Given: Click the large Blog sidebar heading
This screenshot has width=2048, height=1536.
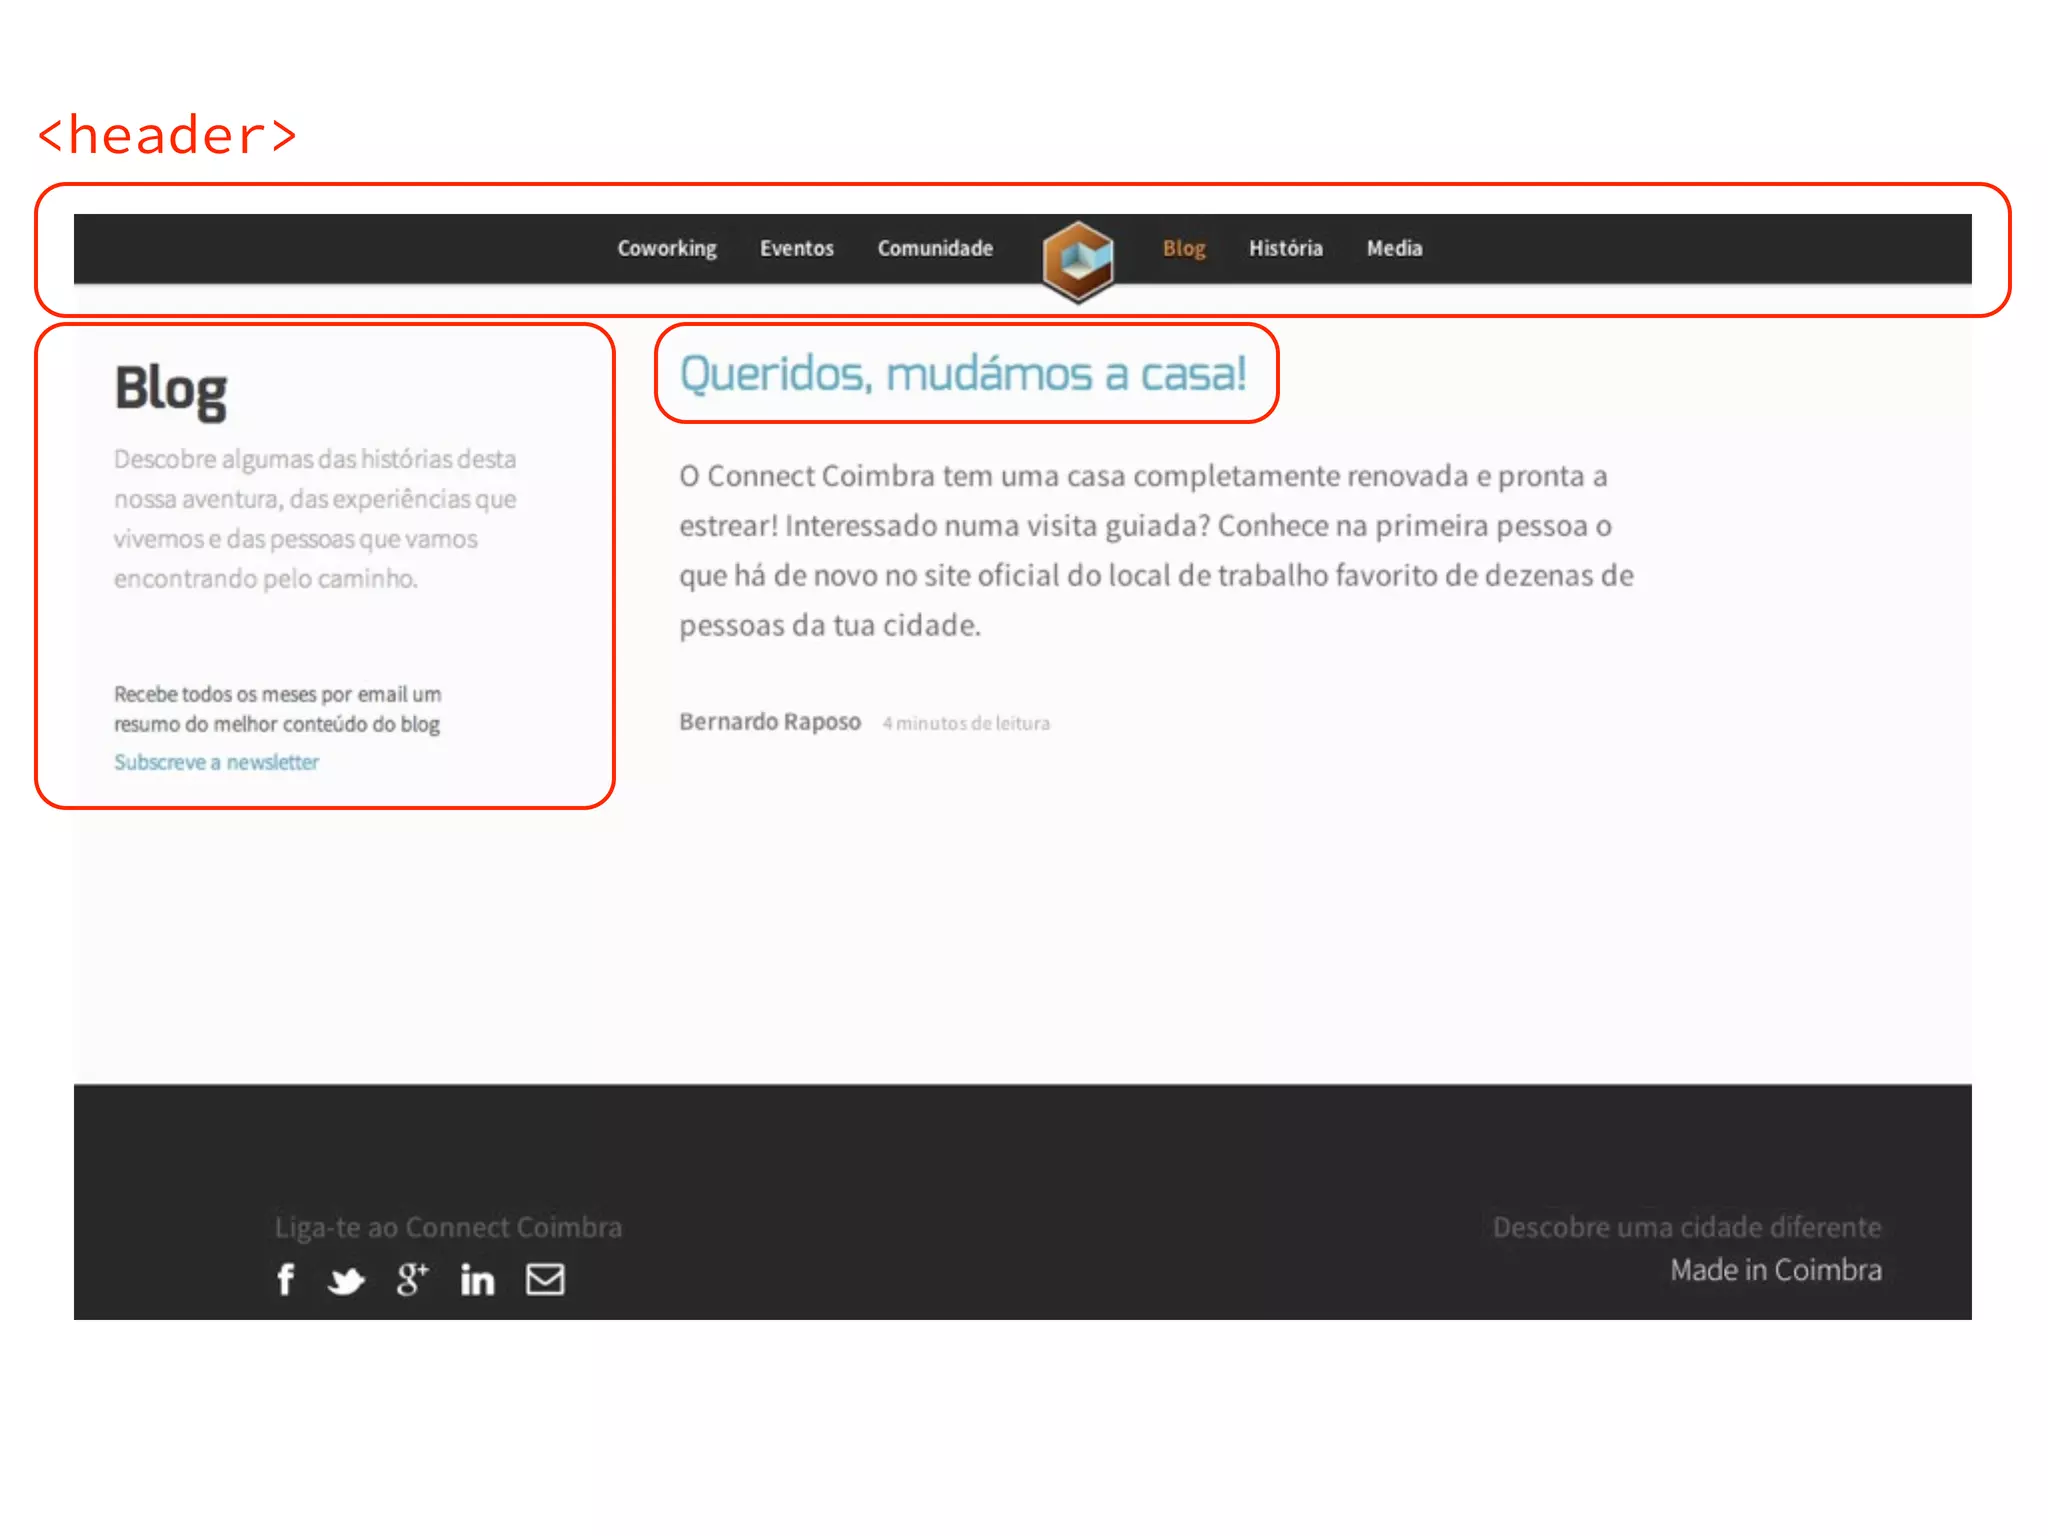Looking at the screenshot, I should (170, 388).
